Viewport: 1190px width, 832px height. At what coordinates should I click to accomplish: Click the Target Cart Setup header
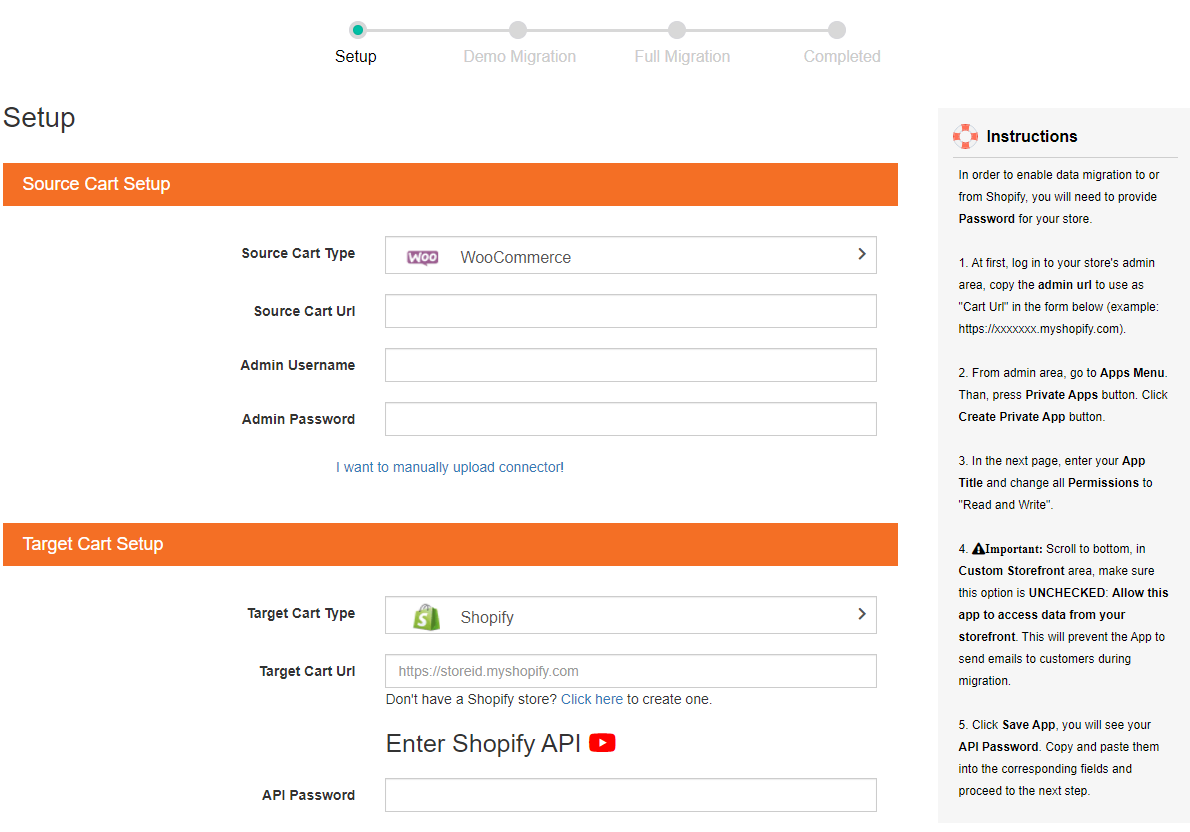(x=450, y=544)
